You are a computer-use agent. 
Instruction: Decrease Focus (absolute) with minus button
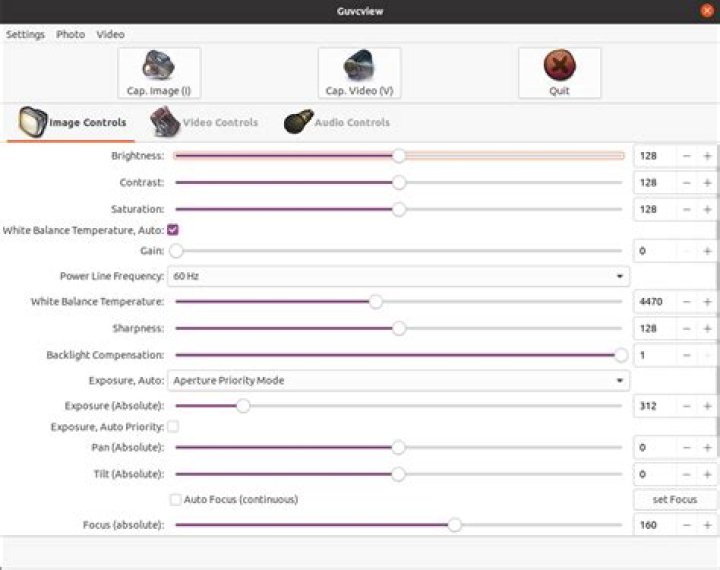pos(686,525)
